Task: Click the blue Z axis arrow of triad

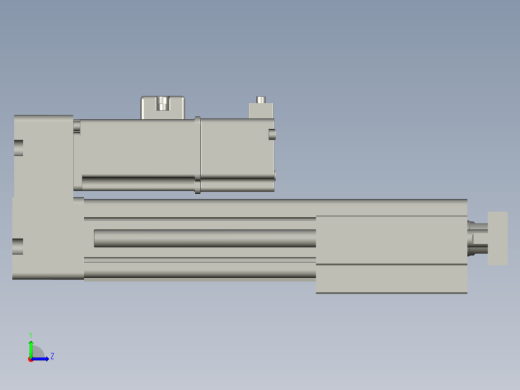Action: tap(40, 359)
